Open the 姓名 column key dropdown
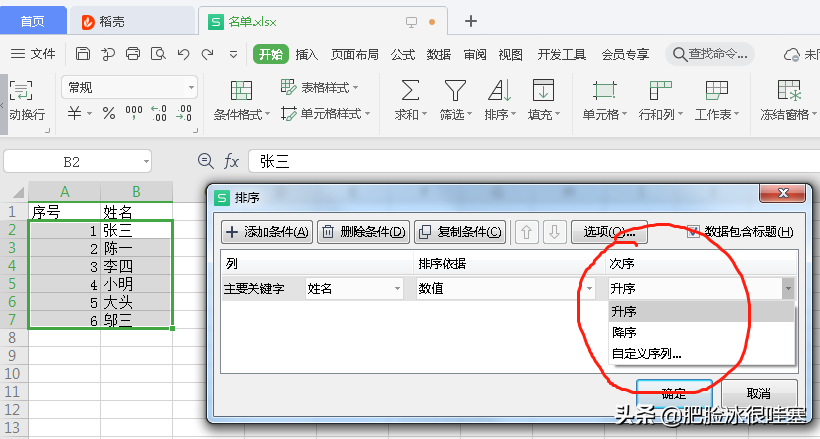 (x=397, y=288)
